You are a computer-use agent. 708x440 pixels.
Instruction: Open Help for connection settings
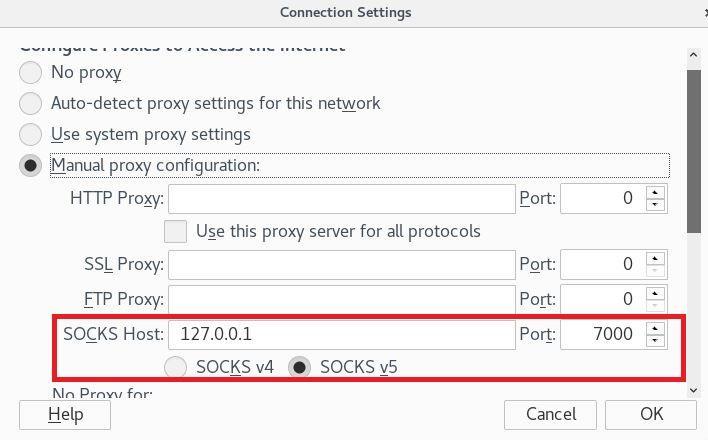65,414
